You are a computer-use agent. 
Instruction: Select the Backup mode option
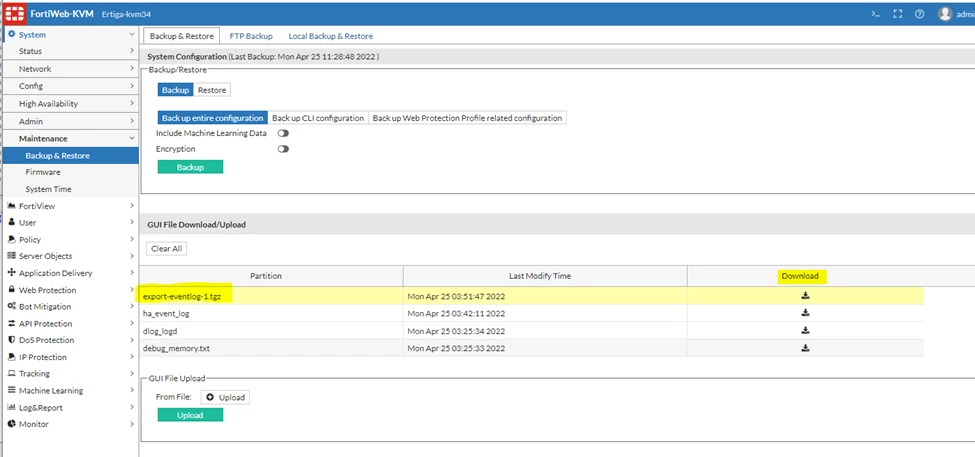point(175,90)
